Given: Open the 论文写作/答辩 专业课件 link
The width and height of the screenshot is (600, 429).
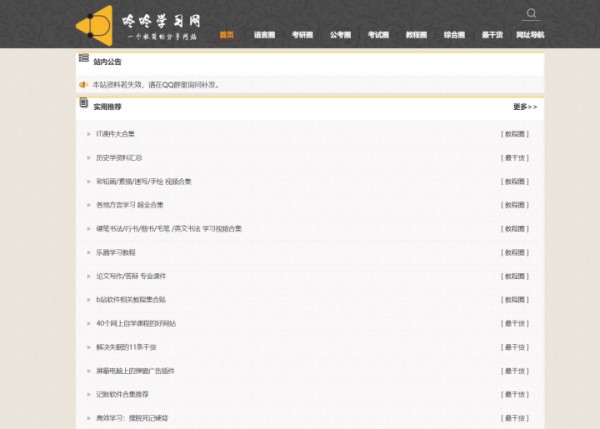Looking at the screenshot, I should [131, 276].
